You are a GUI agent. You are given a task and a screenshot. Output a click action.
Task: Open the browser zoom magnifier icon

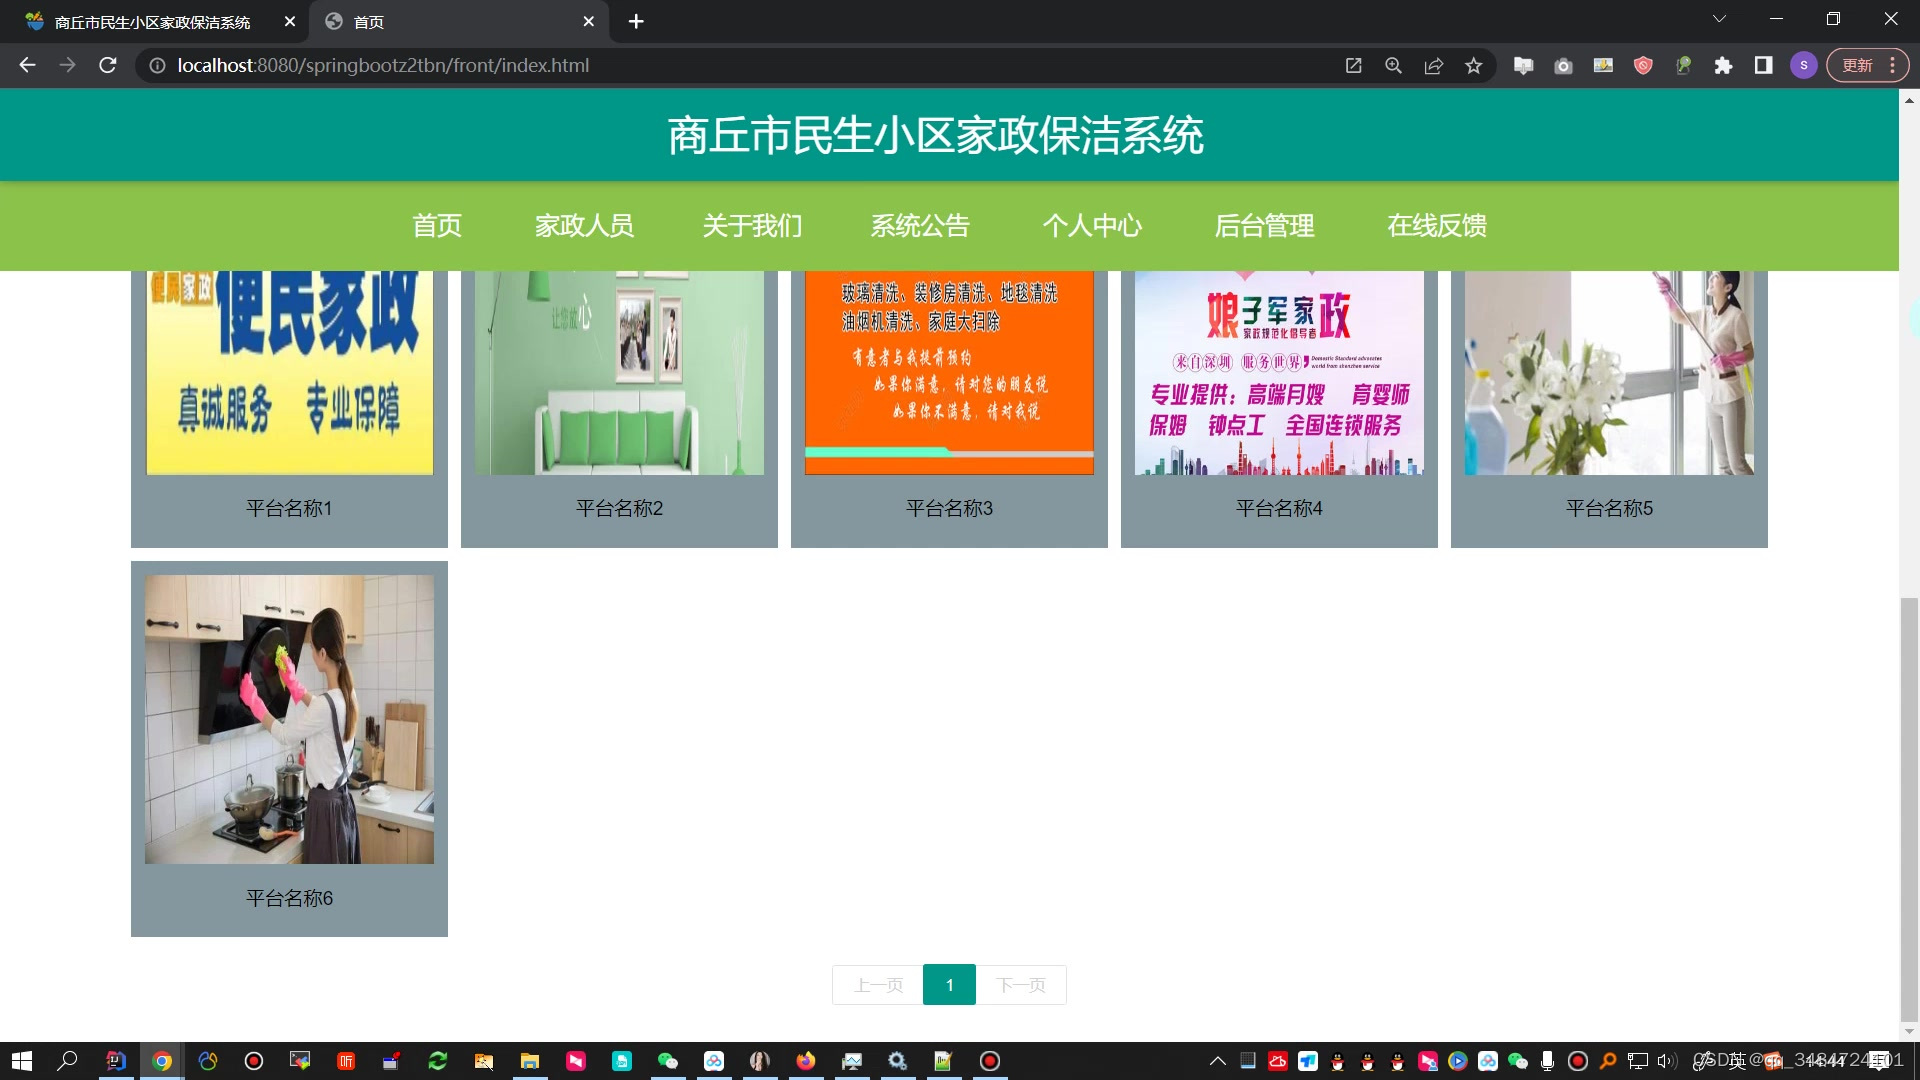1393,66
